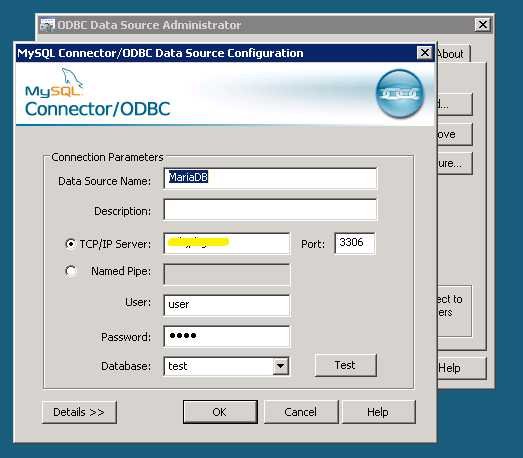Click the Cancel button
Viewport: 523px width, 458px height.
[301, 412]
